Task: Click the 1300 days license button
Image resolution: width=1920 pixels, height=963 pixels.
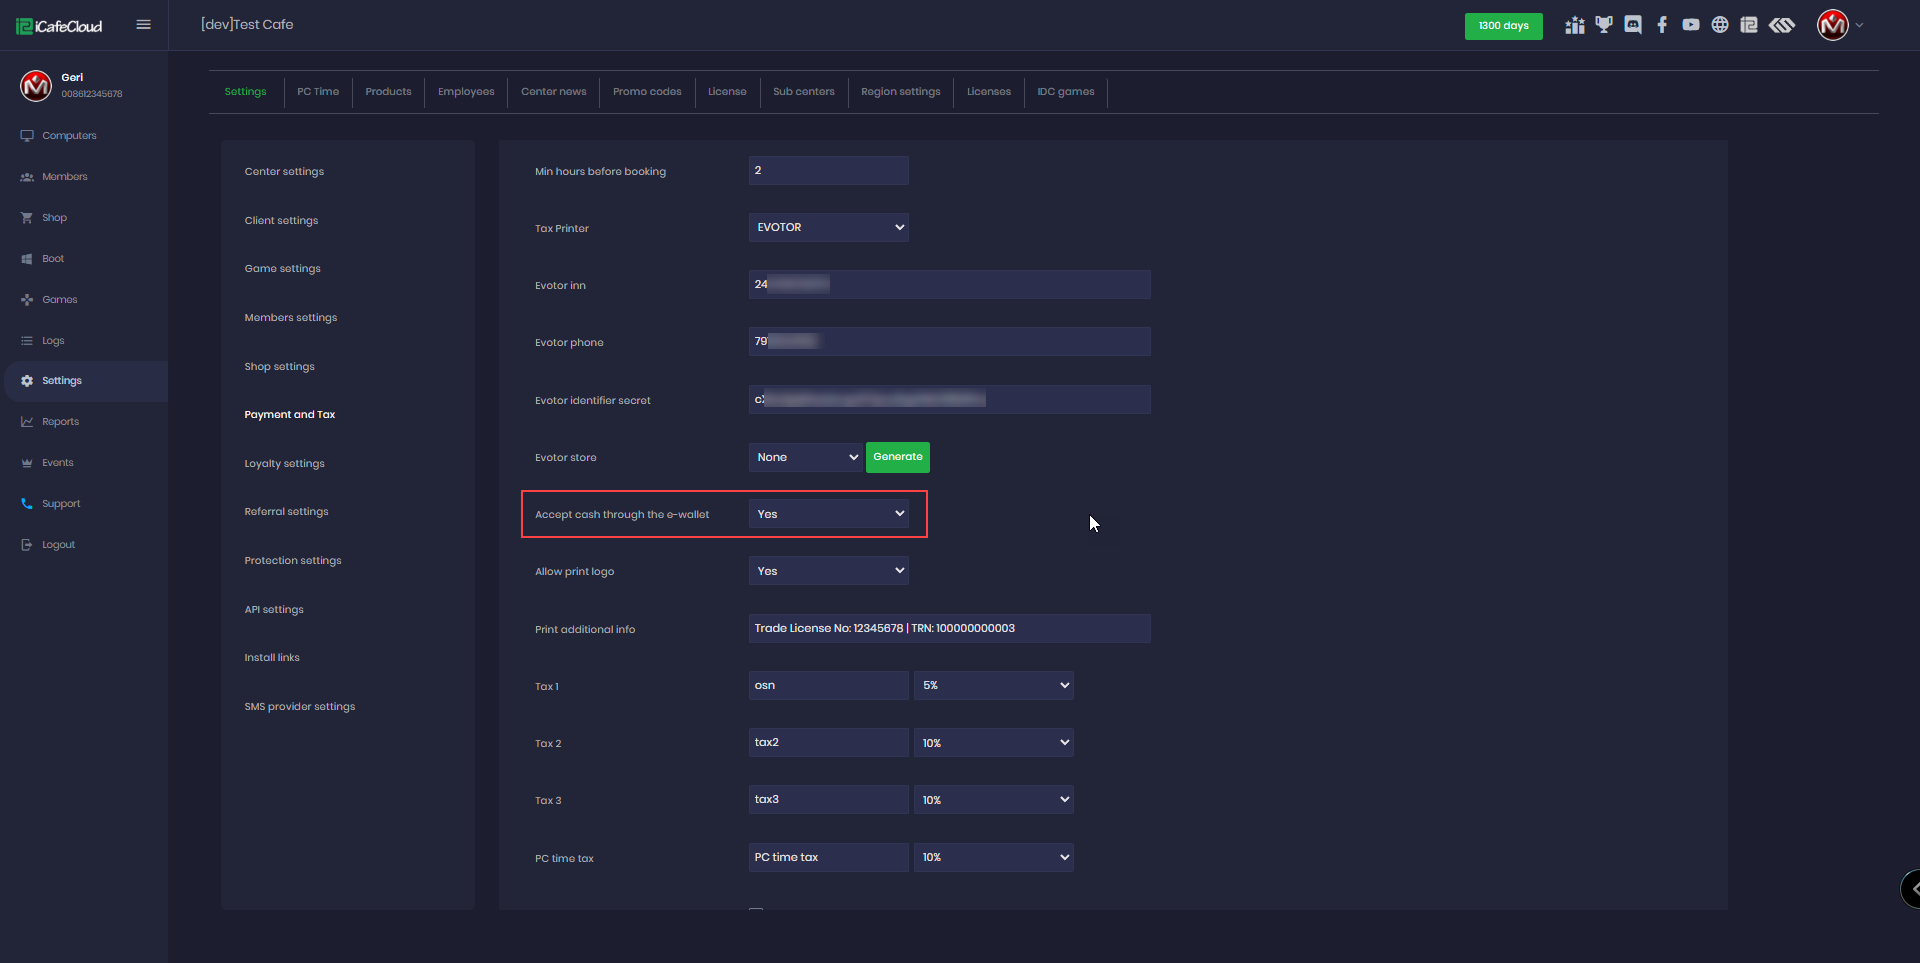Action: (1503, 26)
